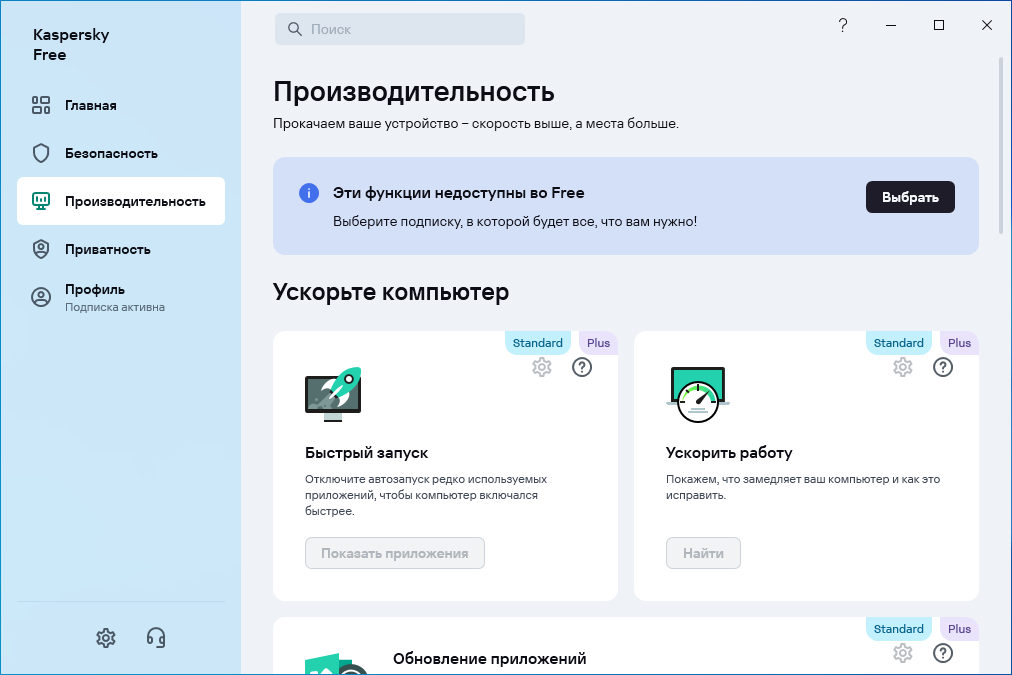The height and width of the screenshot is (675, 1012).
Task: Open the Безопасность section
Action: (121, 153)
